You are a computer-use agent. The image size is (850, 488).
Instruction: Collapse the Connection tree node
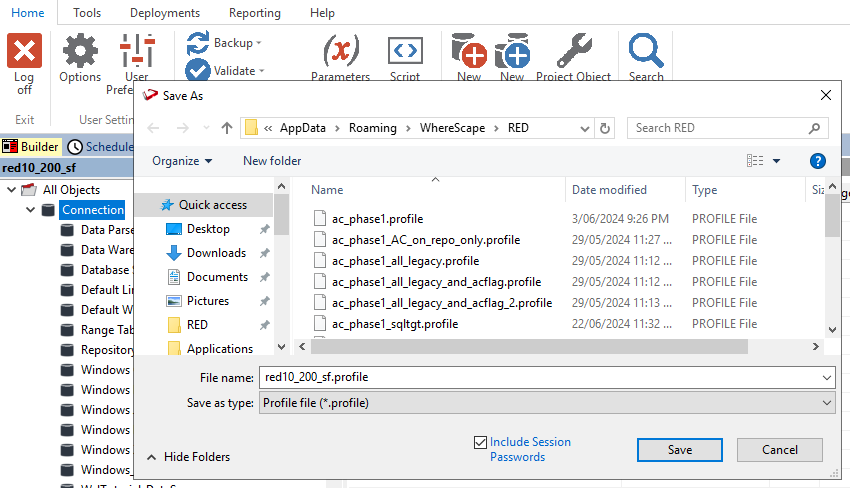(30, 210)
